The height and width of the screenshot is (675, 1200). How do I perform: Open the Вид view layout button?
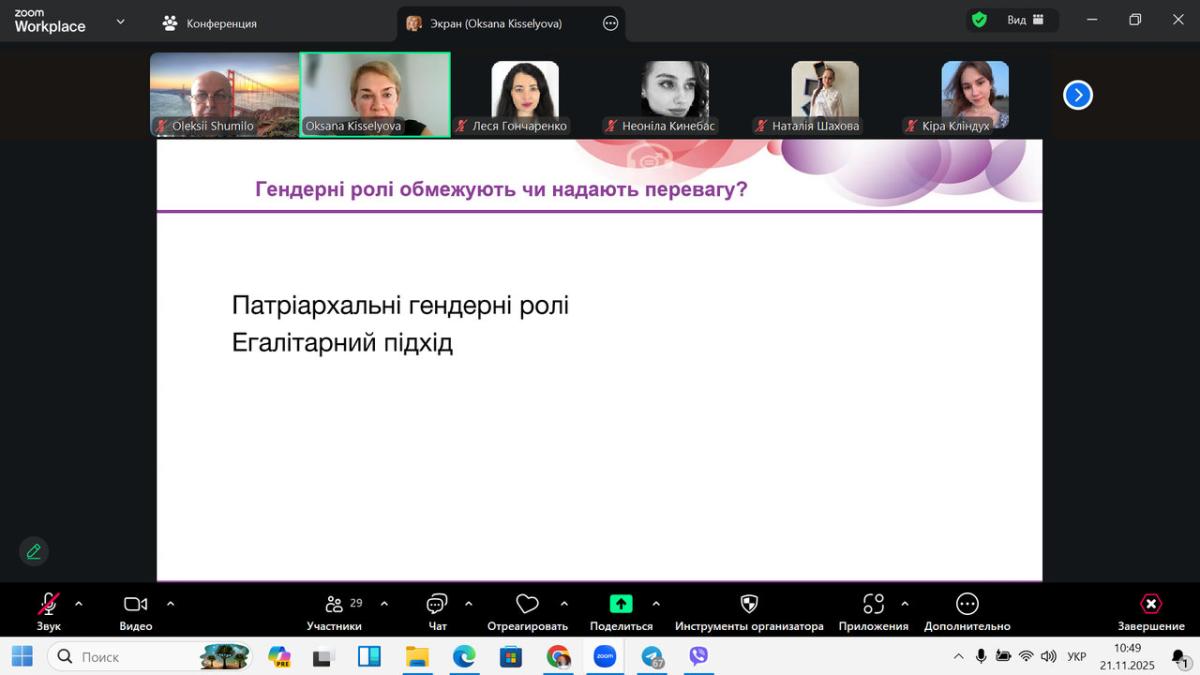1024,20
